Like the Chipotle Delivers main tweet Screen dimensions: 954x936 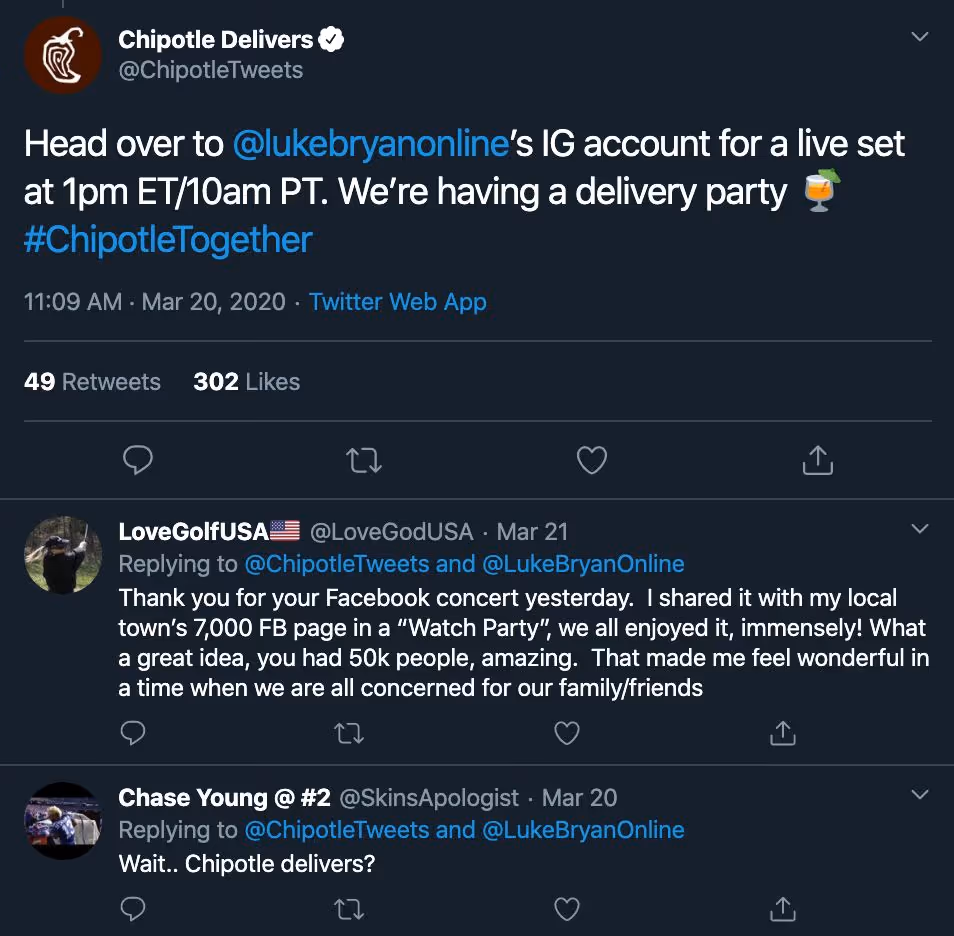(591, 459)
